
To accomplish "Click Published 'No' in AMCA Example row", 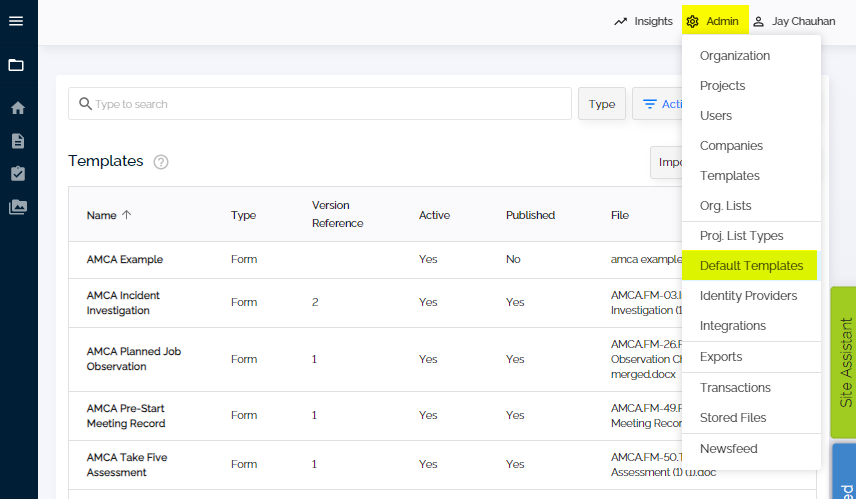I will click(x=513, y=259).
